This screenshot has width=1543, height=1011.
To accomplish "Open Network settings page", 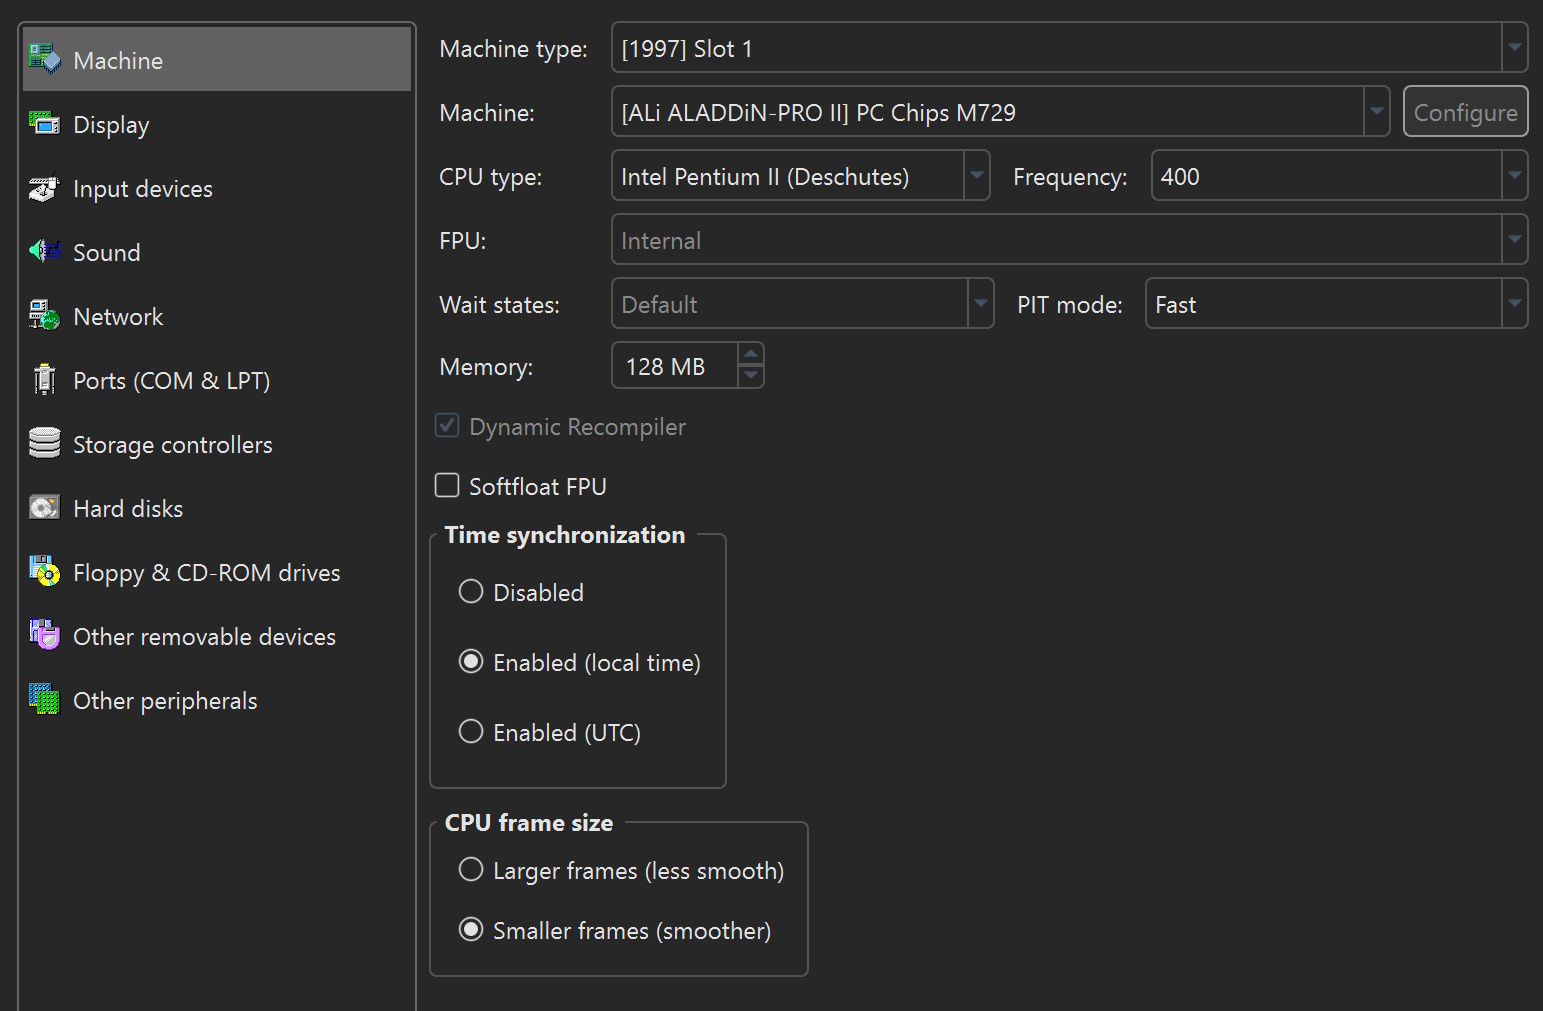I will pyautogui.click(x=217, y=316).
